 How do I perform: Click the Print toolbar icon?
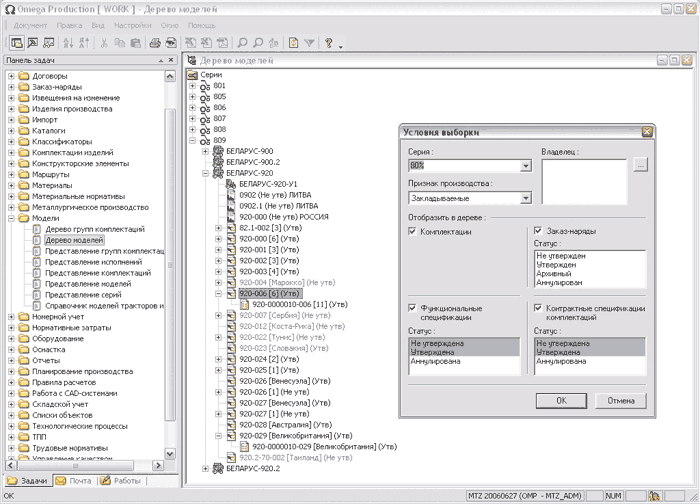(155, 43)
